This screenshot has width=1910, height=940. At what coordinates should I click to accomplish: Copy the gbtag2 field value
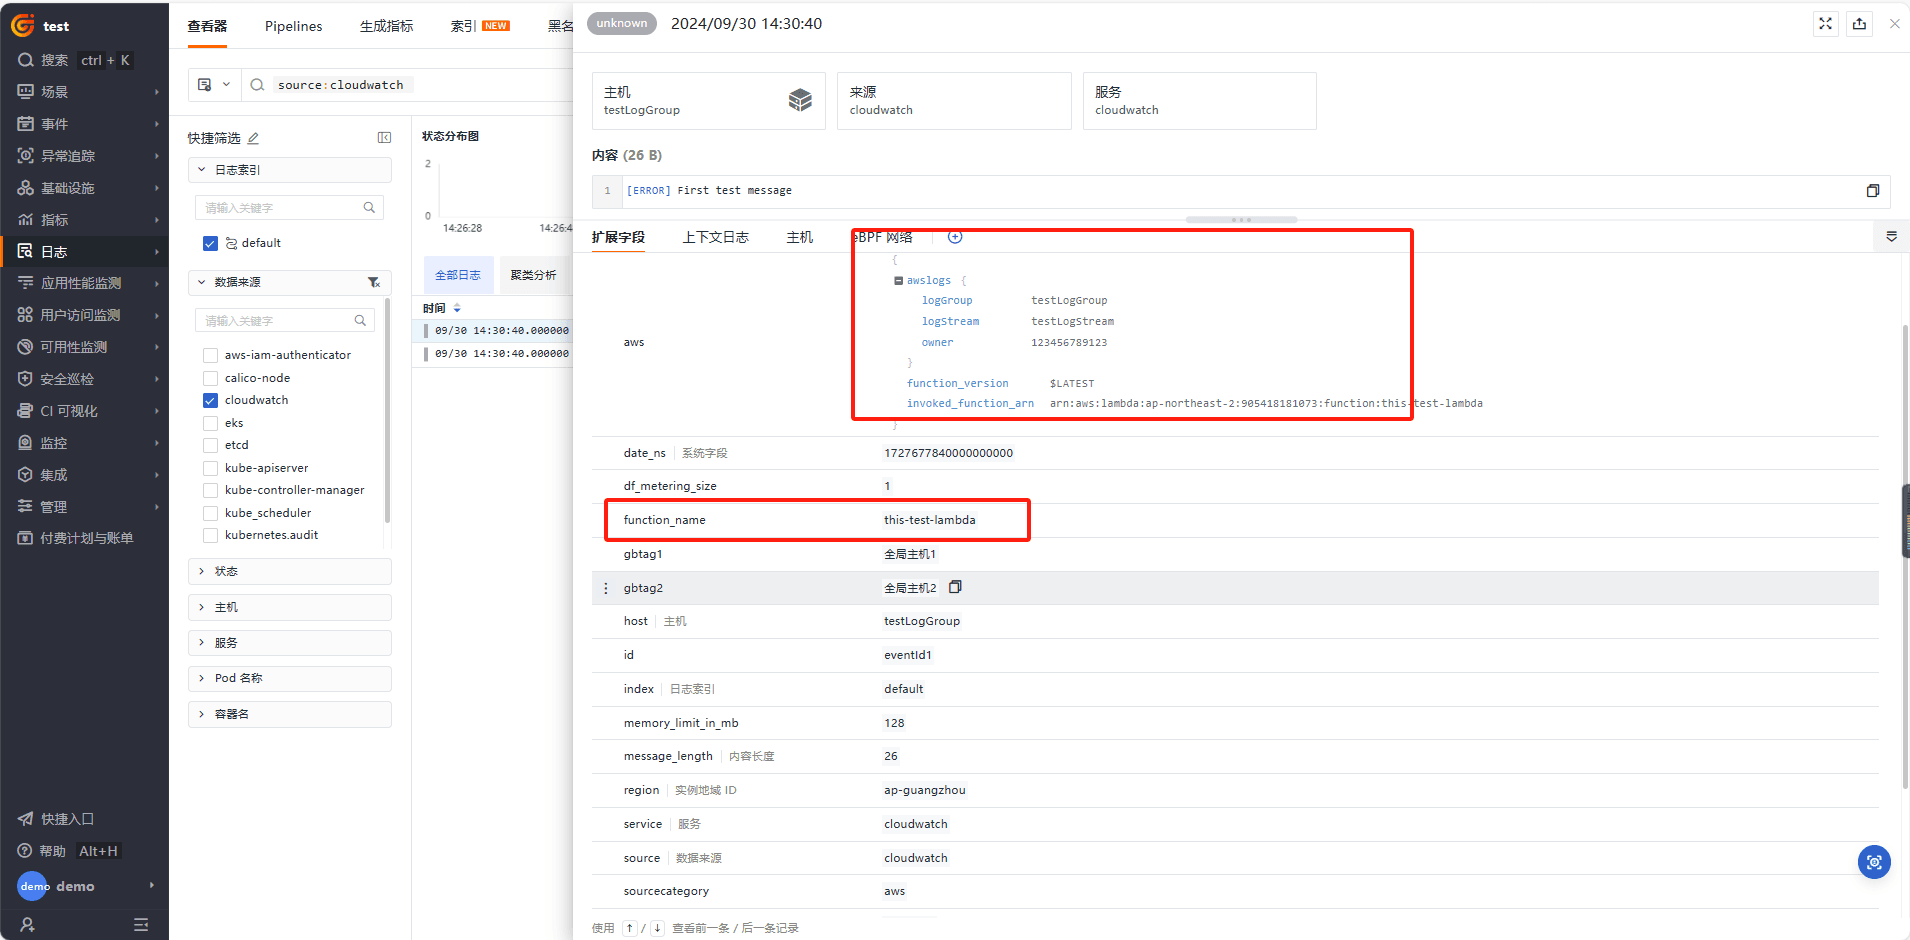pyautogui.click(x=955, y=587)
